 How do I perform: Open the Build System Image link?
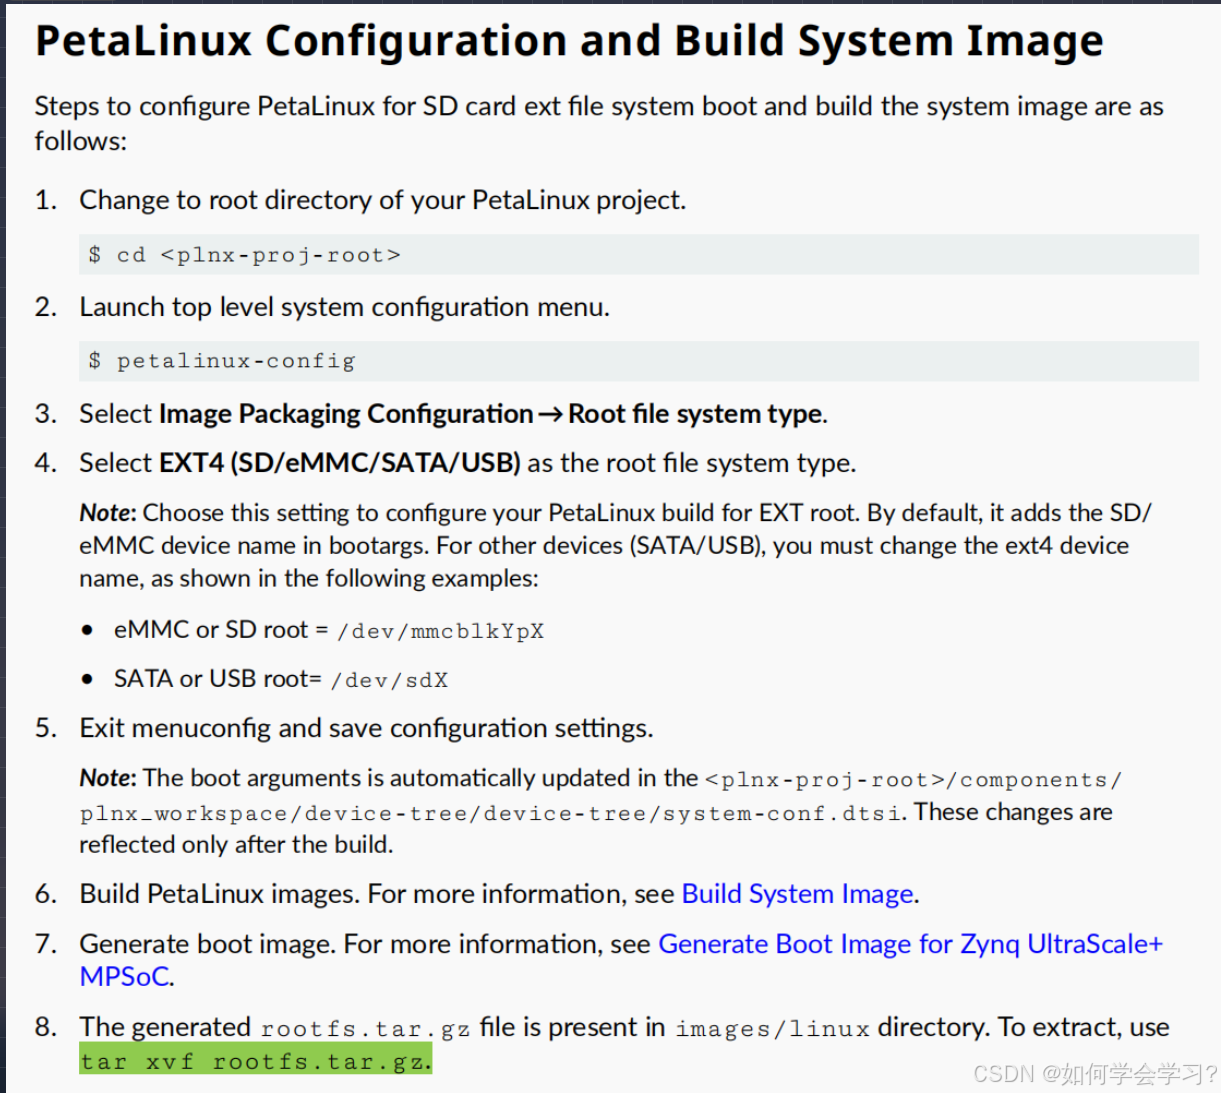[797, 894]
